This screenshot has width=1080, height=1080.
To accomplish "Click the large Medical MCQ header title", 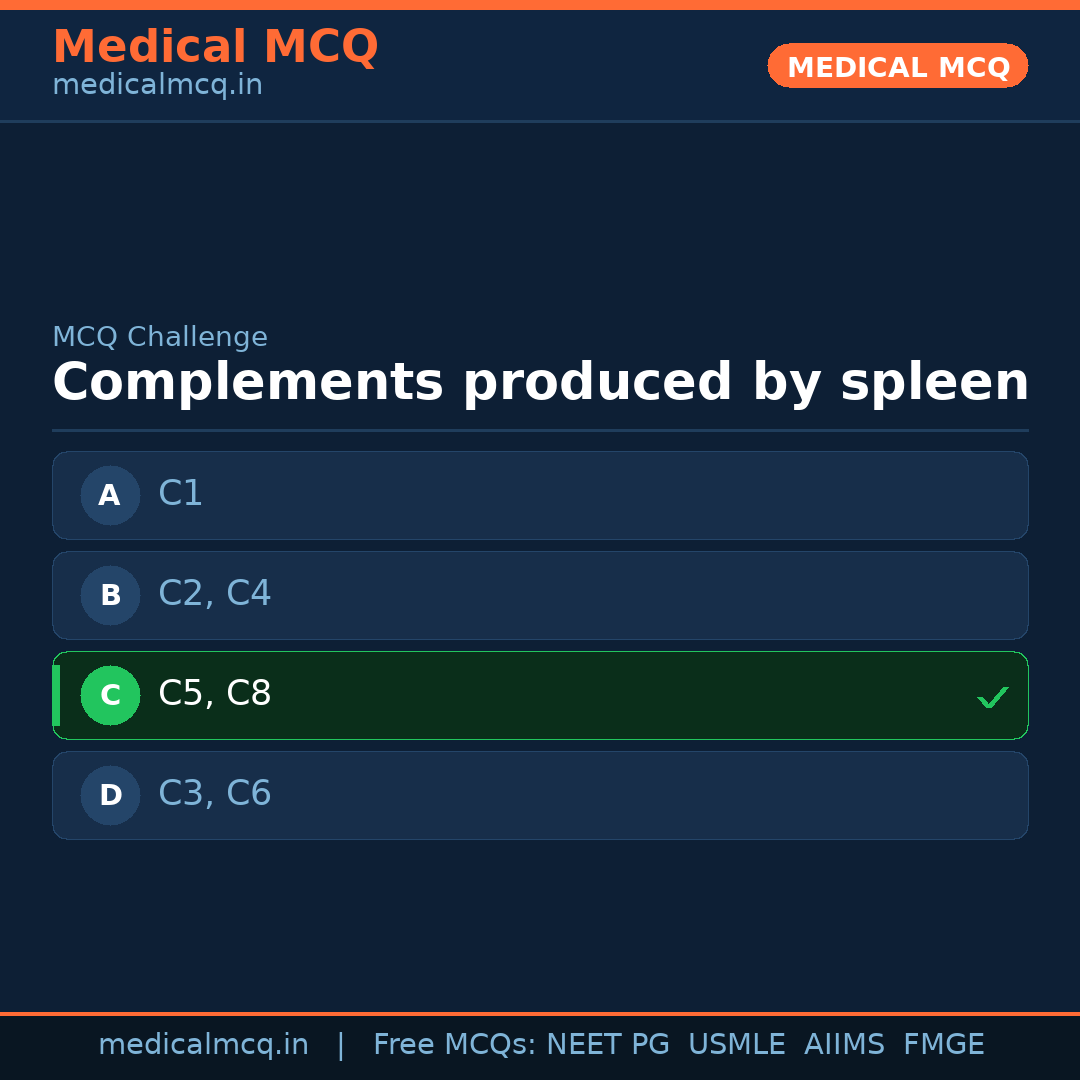I will click(215, 47).
